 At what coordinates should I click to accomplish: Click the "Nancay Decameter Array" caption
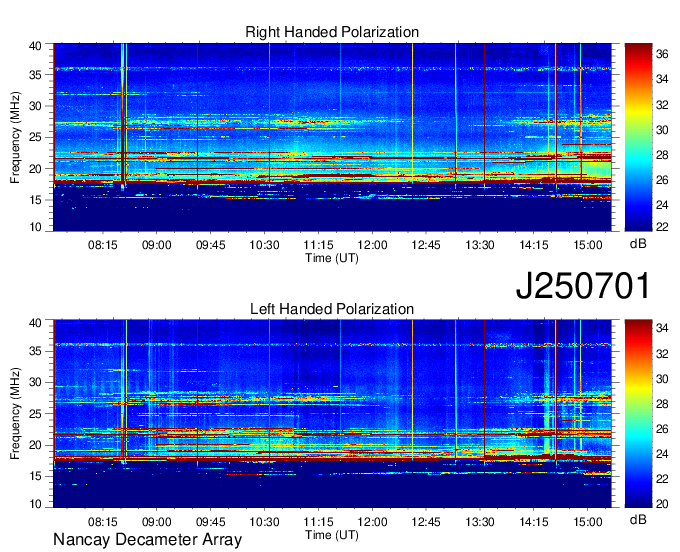[147, 539]
